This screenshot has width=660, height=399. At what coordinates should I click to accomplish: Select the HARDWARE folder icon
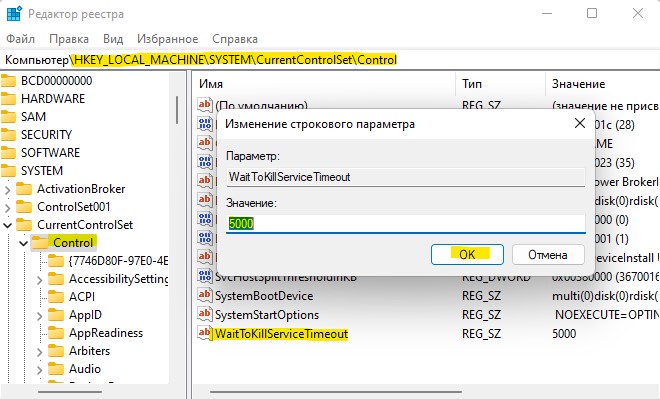point(8,98)
